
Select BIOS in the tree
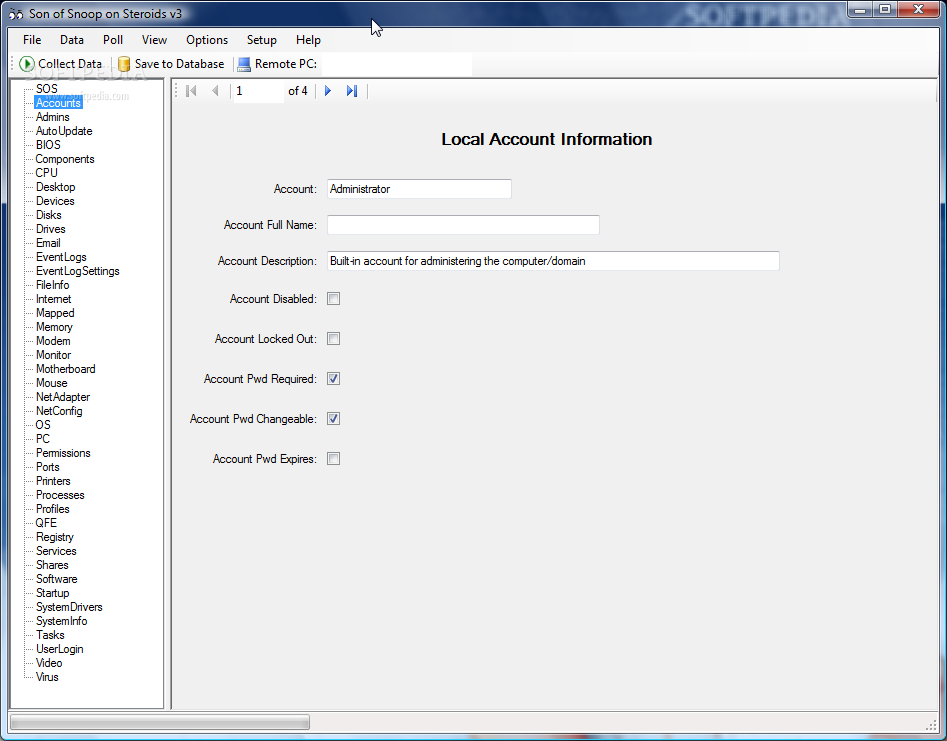coord(48,145)
